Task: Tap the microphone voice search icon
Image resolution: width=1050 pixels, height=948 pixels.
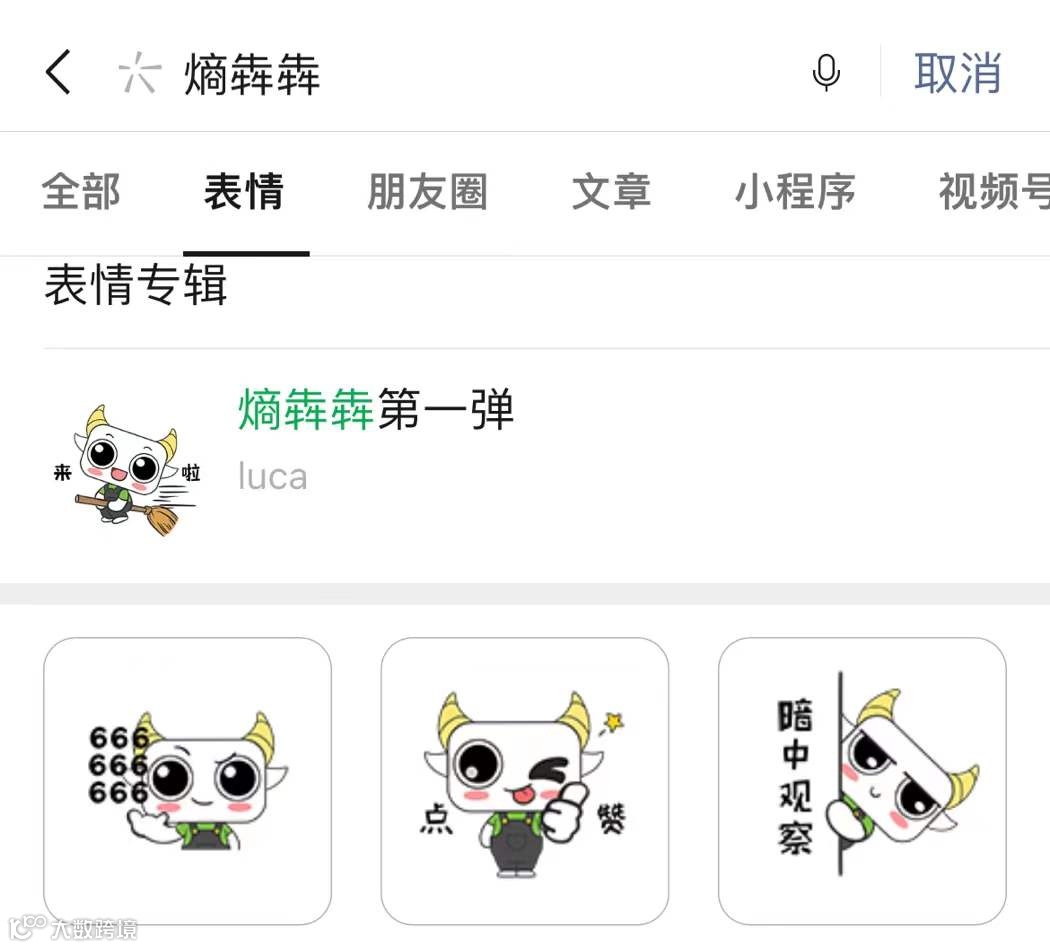Action: [x=826, y=72]
